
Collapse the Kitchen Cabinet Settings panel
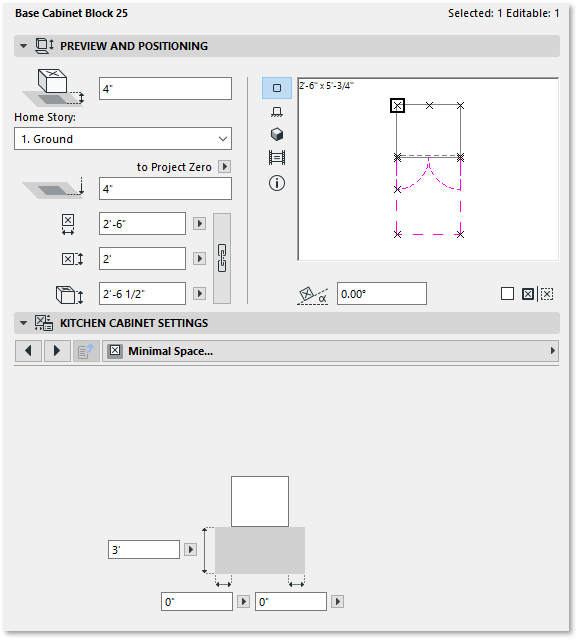(x=23, y=323)
